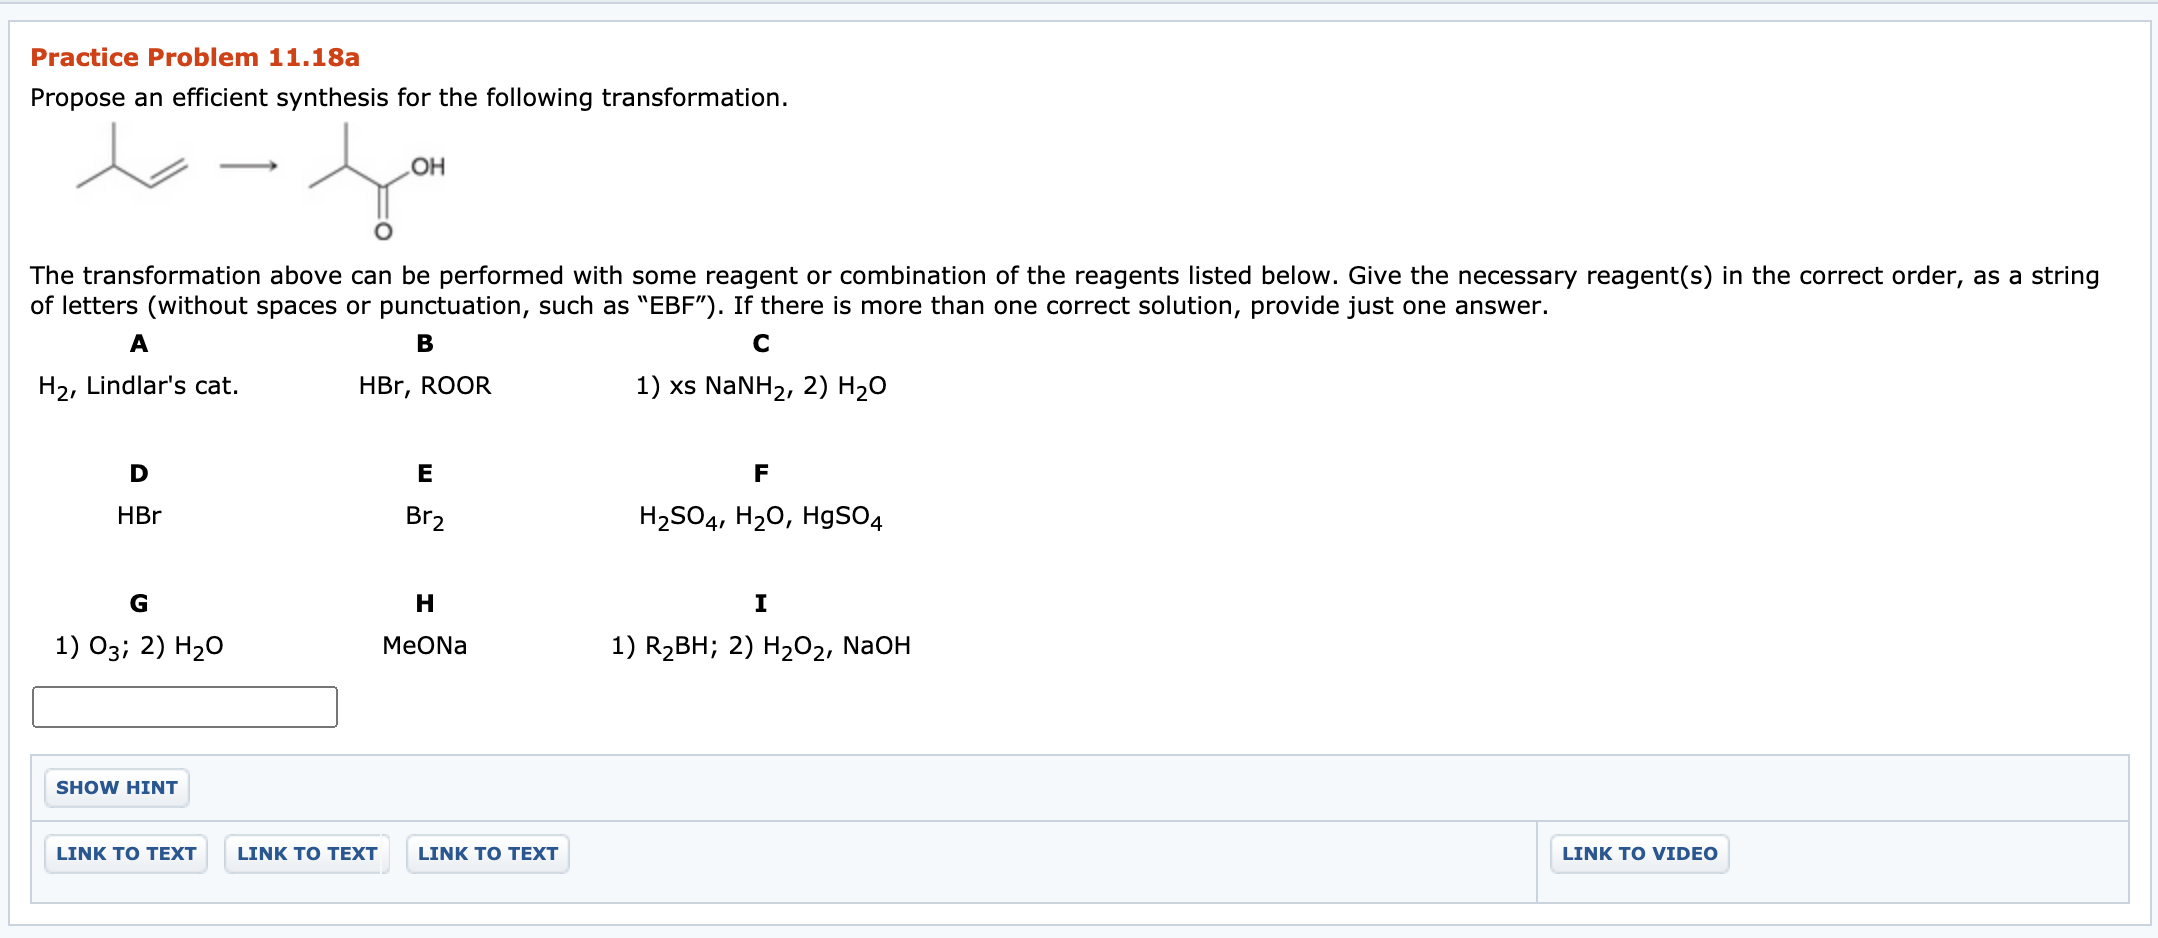This screenshot has width=2158, height=938.
Task: Open the third LINK TO TEXT reference
Action: point(487,853)
